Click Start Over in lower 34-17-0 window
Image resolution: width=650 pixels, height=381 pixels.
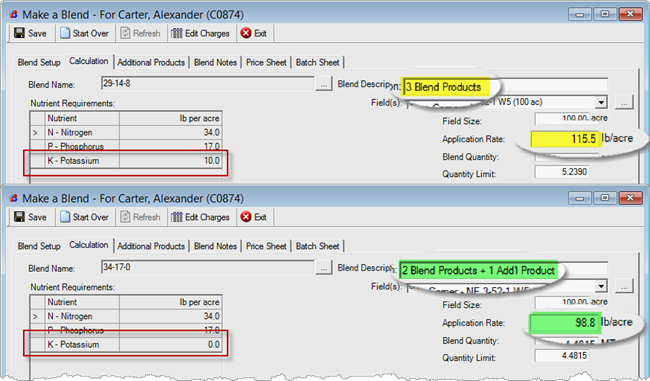click(x=85, y=217)
